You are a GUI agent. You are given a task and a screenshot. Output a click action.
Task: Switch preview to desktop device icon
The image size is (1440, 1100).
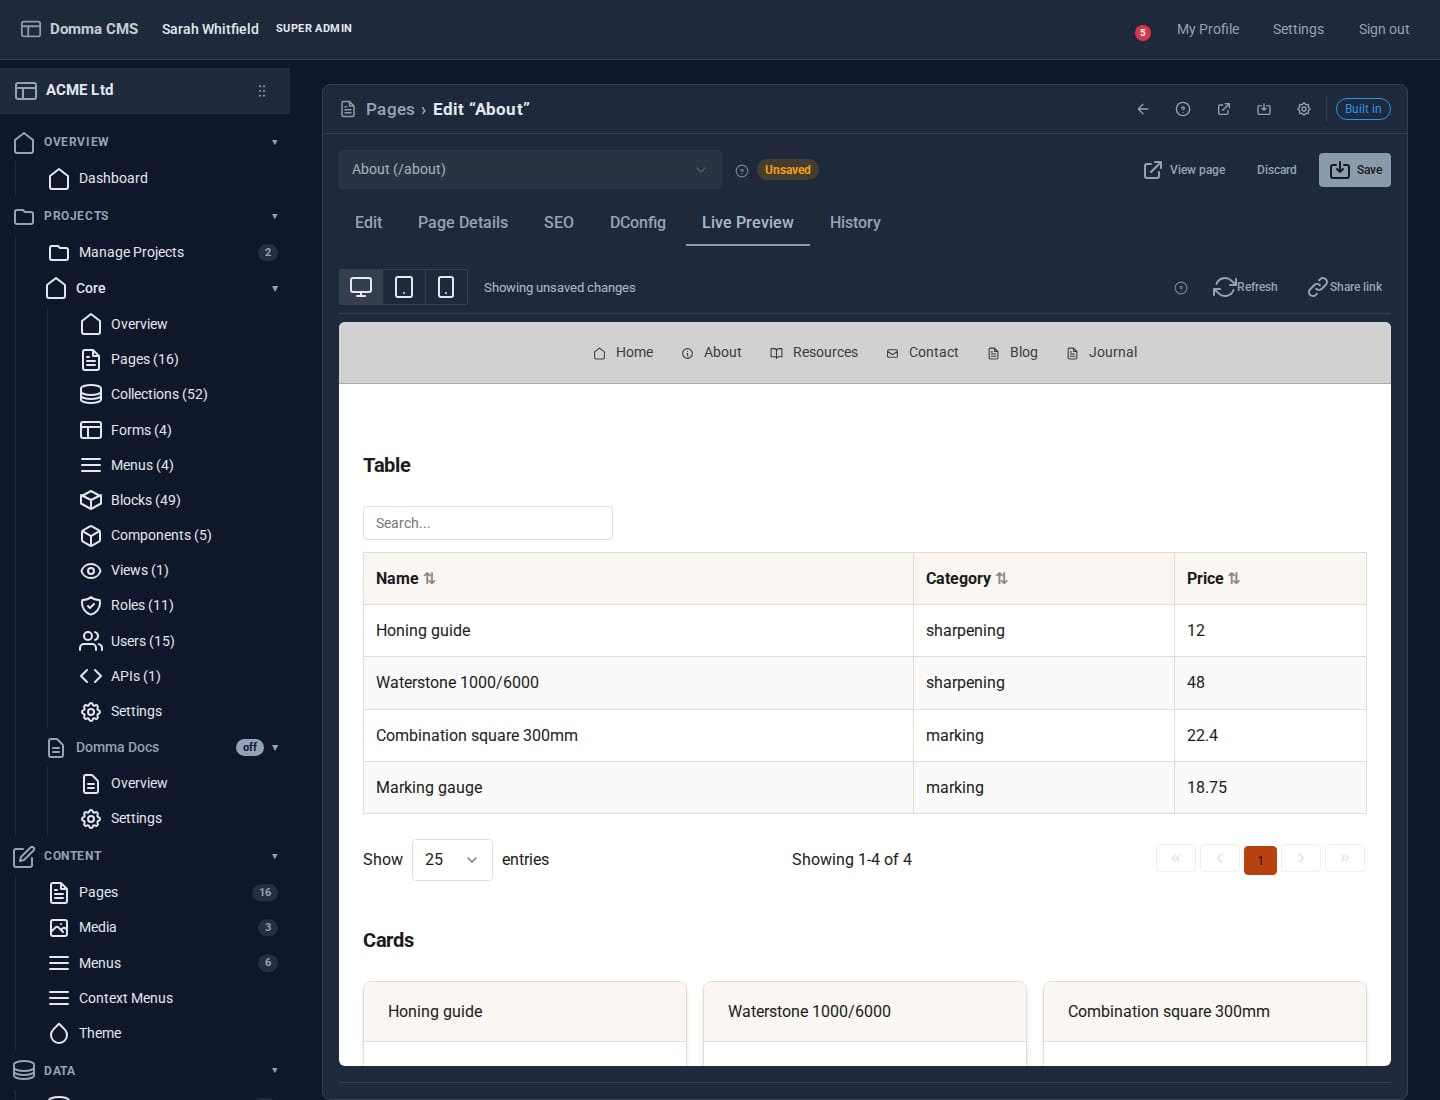pos(361,287)
